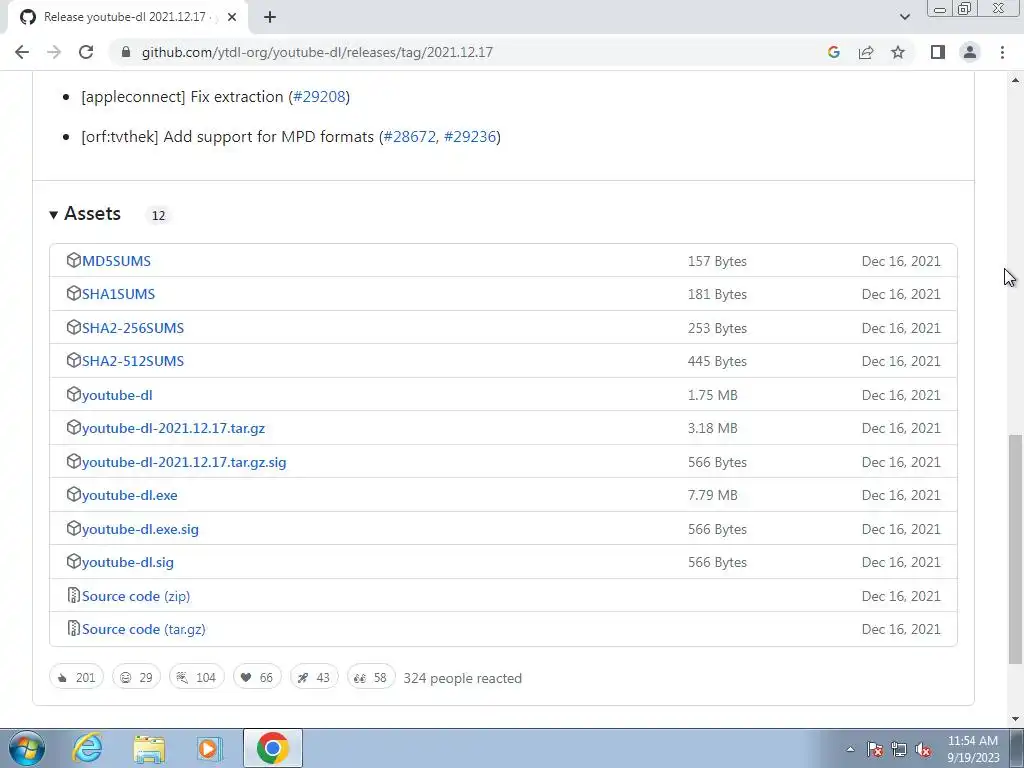Open the Windows Start menu
Image resolution: width=1024 pixels, height=768 pixels.
(27, 748)
